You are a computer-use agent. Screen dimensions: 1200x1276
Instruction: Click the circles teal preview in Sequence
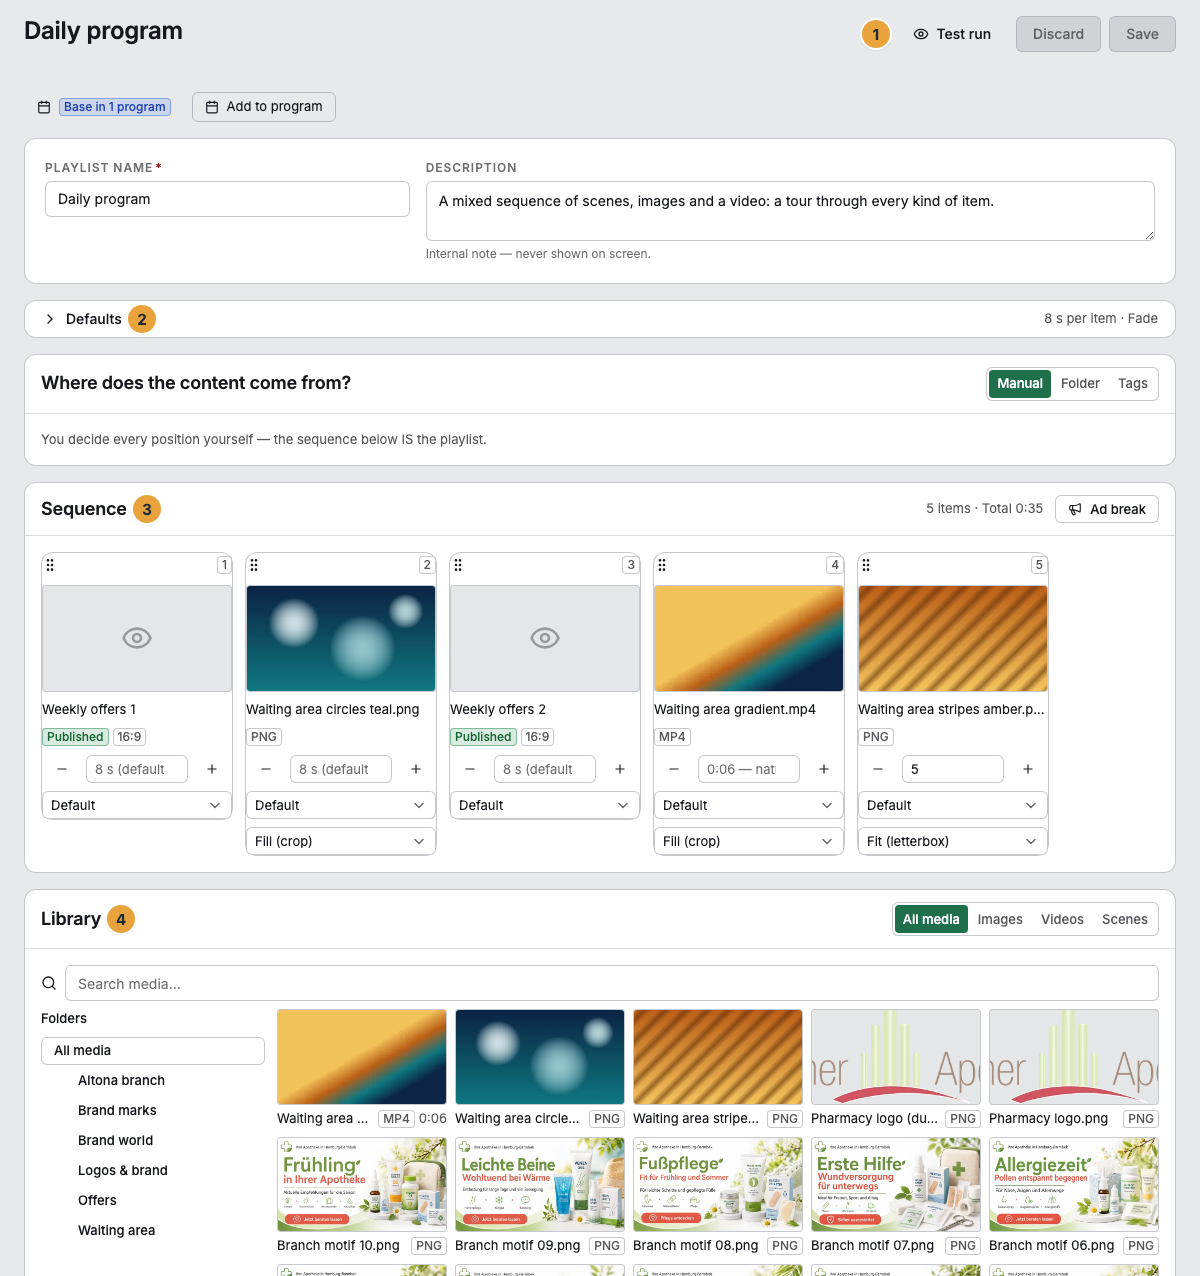pyautogui.click(x=341, y=639)
